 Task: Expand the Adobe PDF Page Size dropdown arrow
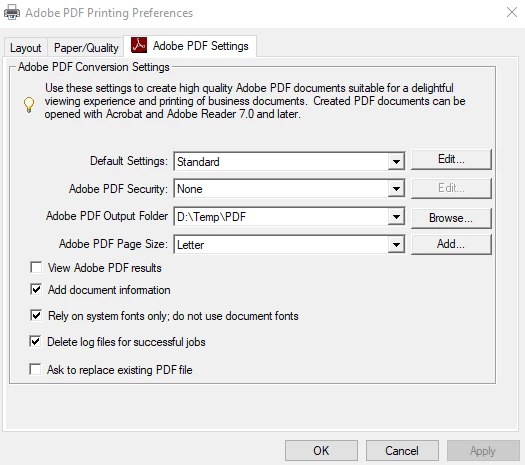point(396,244)
